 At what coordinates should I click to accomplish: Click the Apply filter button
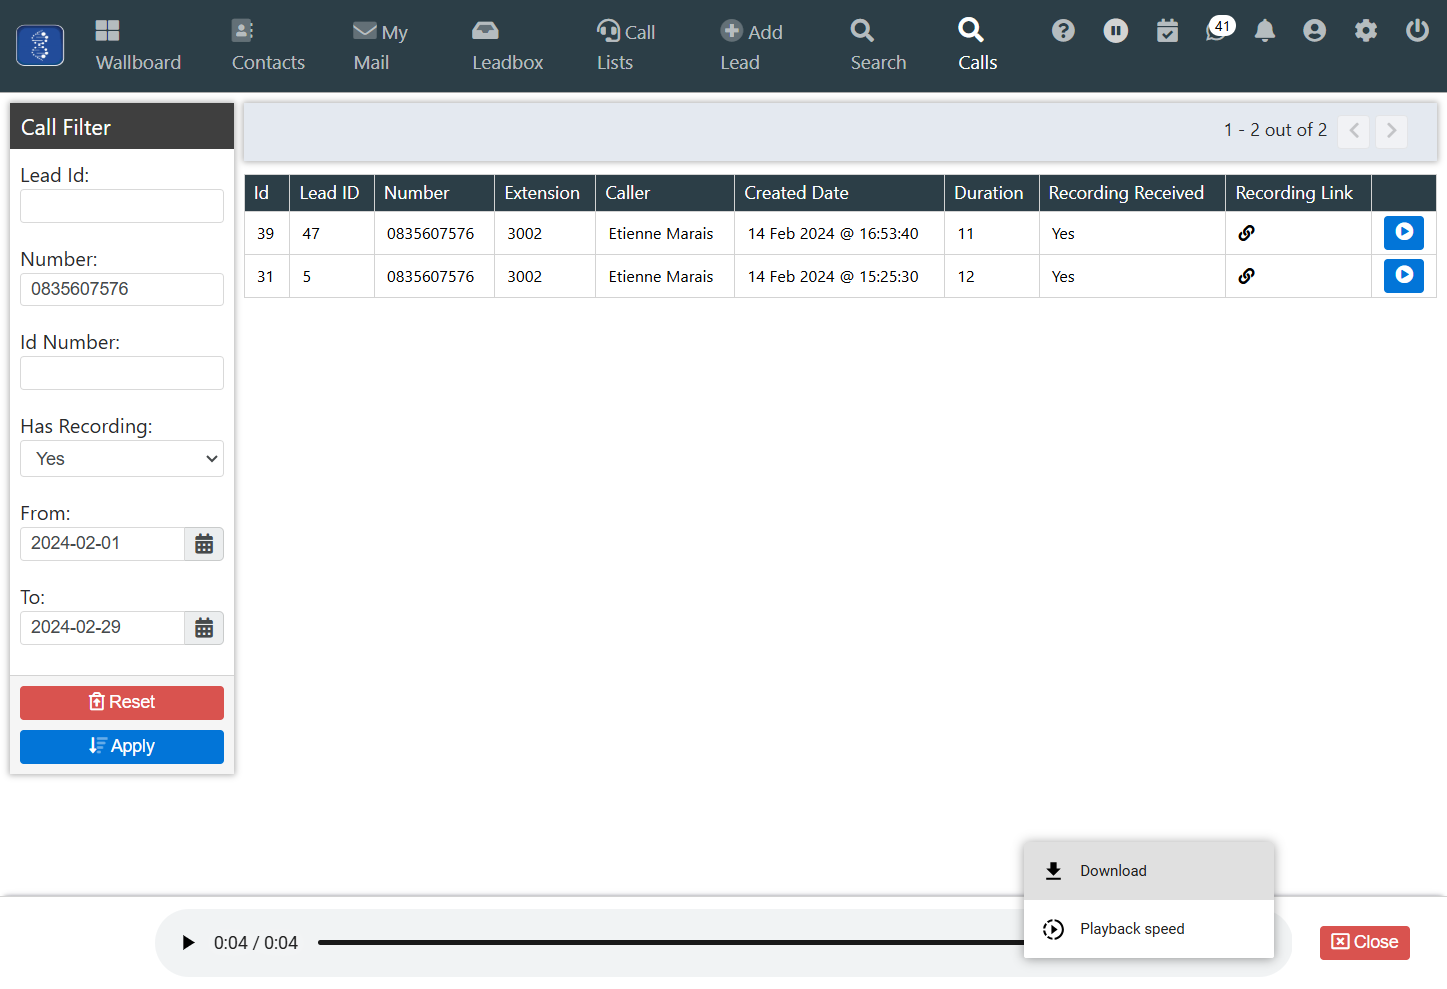(x=122, y=747)
